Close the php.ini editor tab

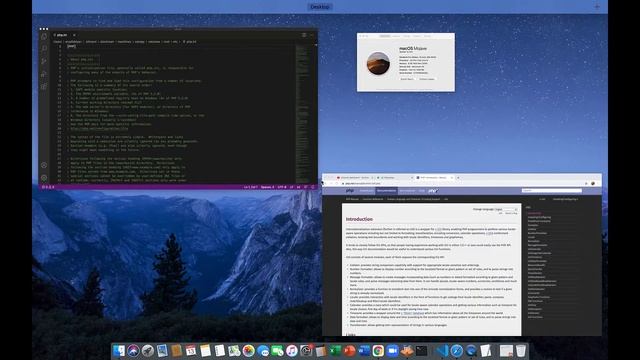(x=74, y=35)
